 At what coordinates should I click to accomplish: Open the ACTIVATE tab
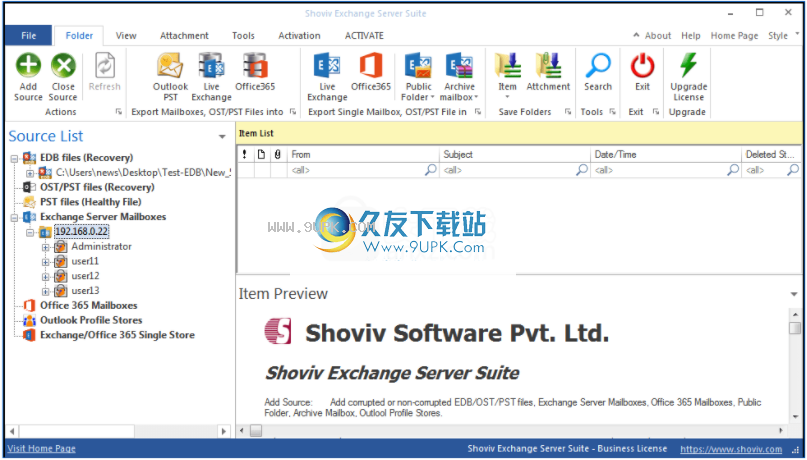coord(364,36)
